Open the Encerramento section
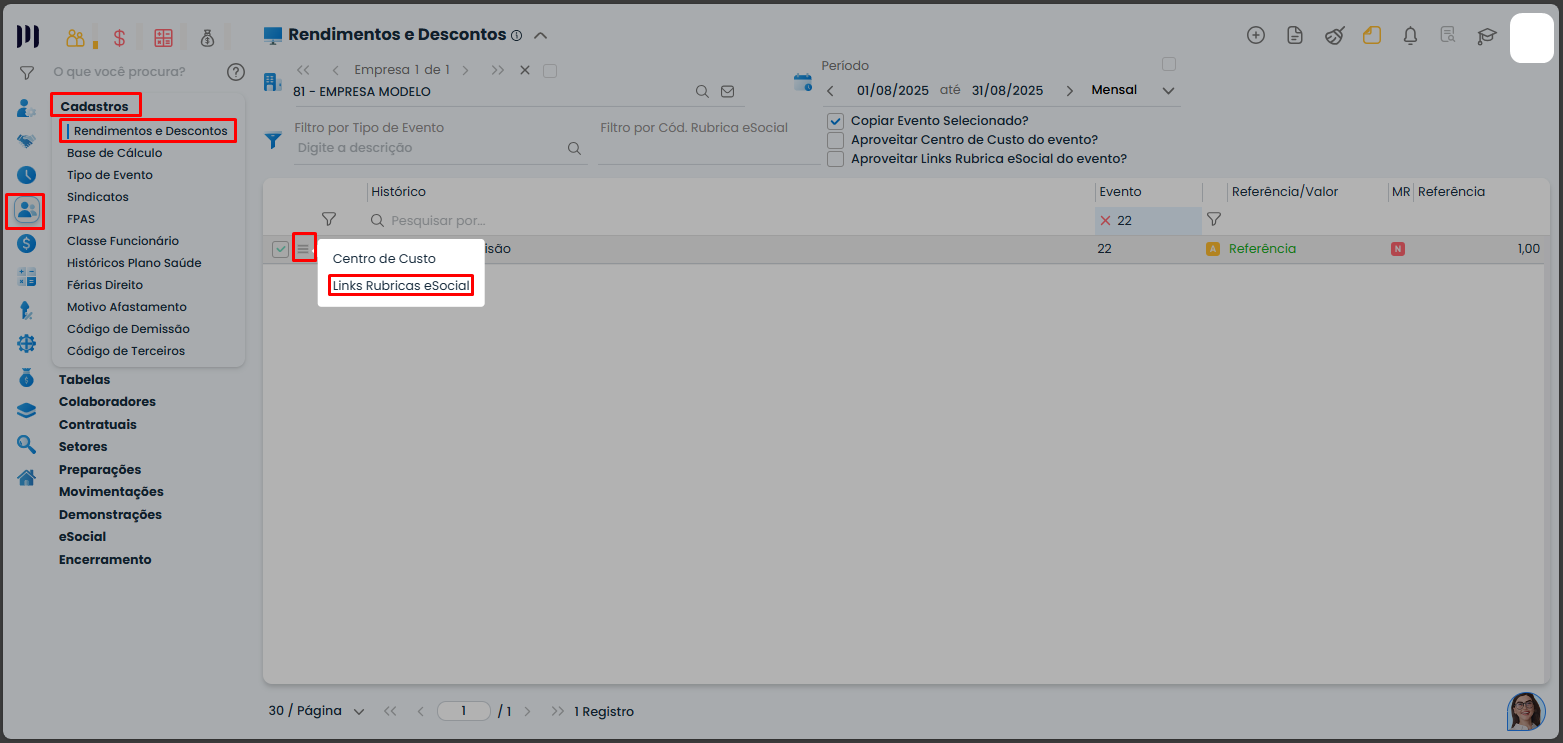Image resolution: width=1563 pixels, height=743 pixels. tap(105, 559)
